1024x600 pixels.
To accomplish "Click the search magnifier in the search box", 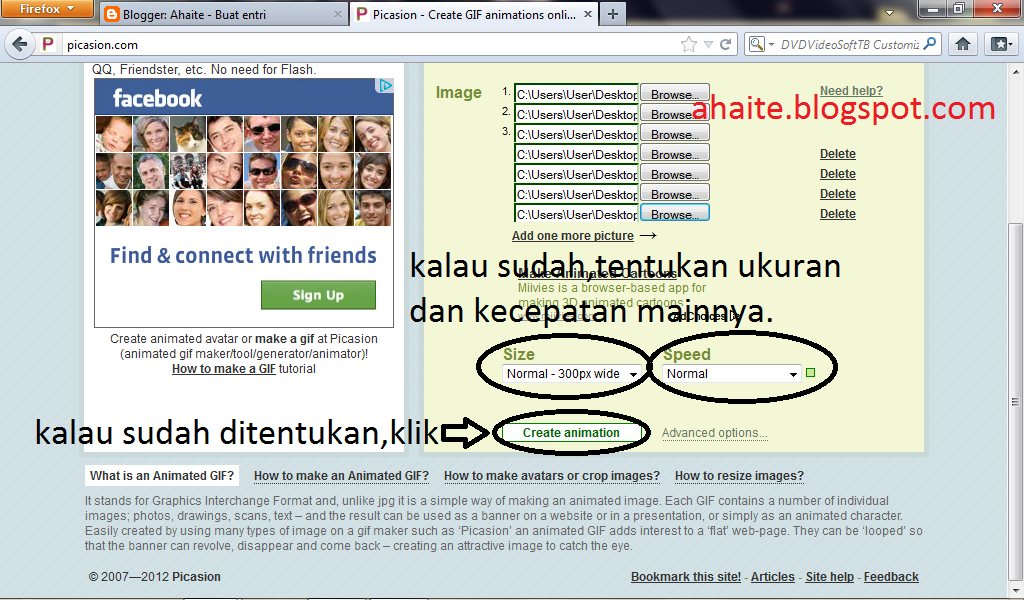I will coord(930,44).
